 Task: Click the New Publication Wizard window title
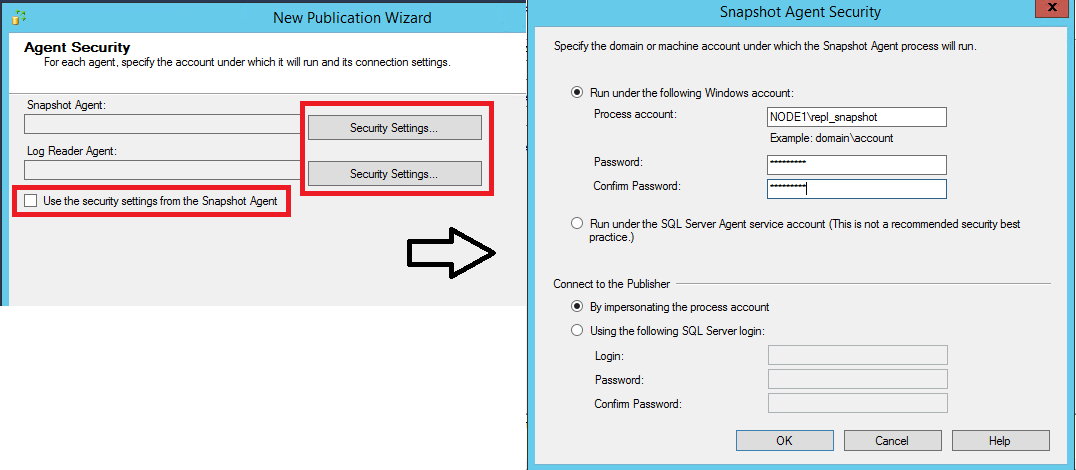pyautogui.click(x=353, y=18)
